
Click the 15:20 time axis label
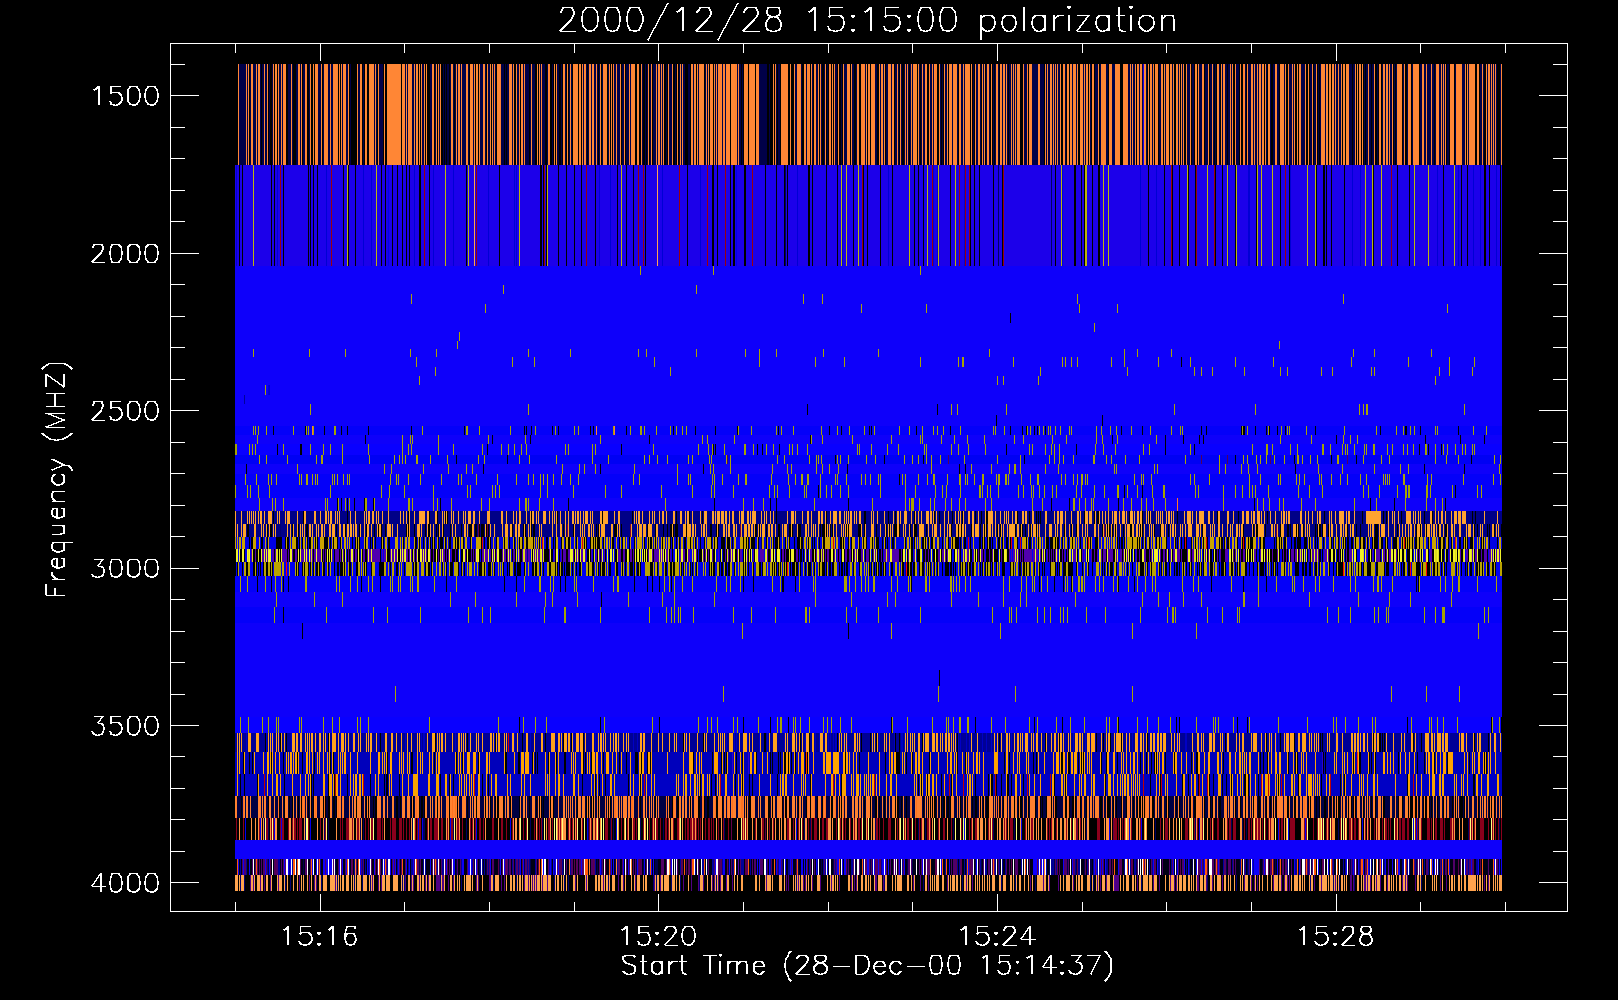point(658,937)
